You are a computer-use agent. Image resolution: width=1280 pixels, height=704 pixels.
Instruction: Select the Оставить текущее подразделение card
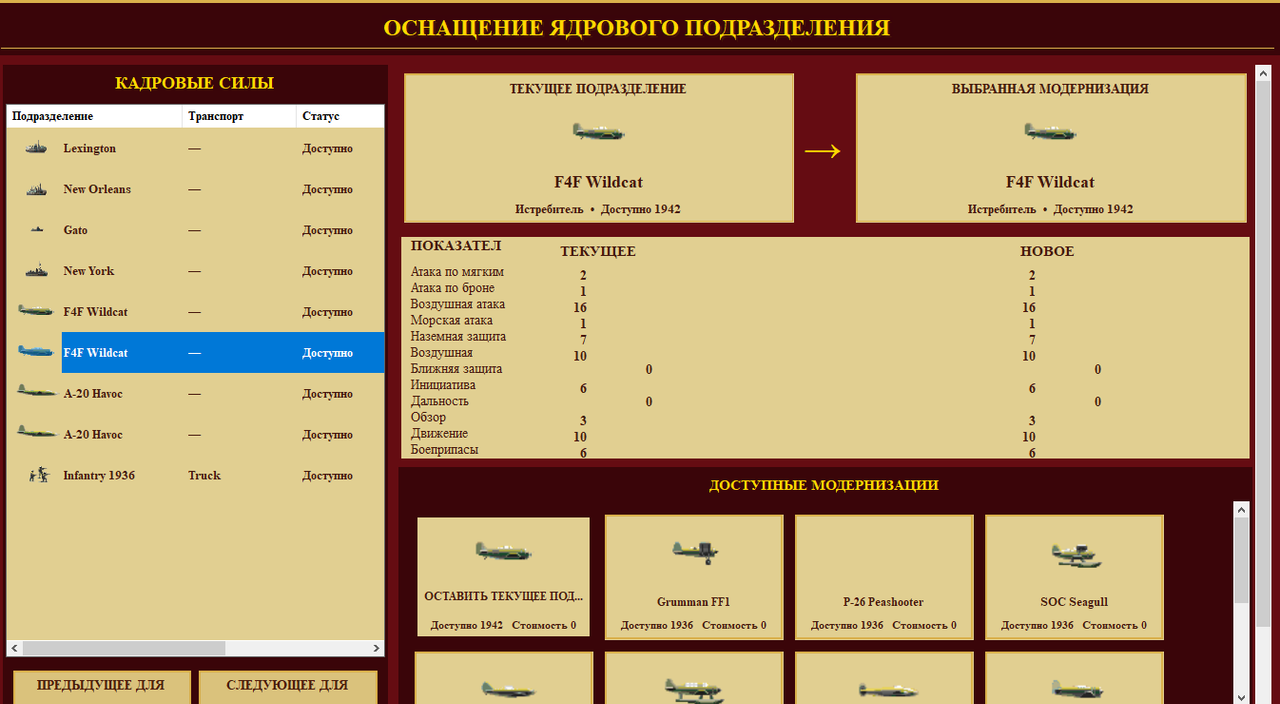[x=503, y=577]
